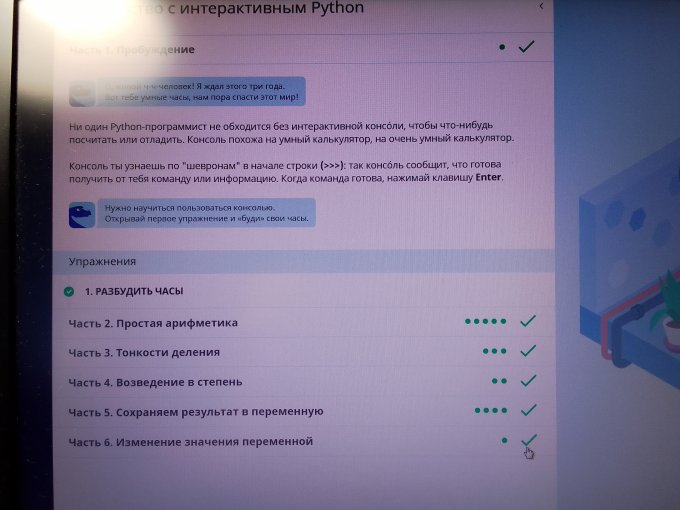Image resolution: width=680 pixels, height=510 pixels.
Task: Expand Часть 2. Простая арифметика section
Action: click(x=153, y=323)
